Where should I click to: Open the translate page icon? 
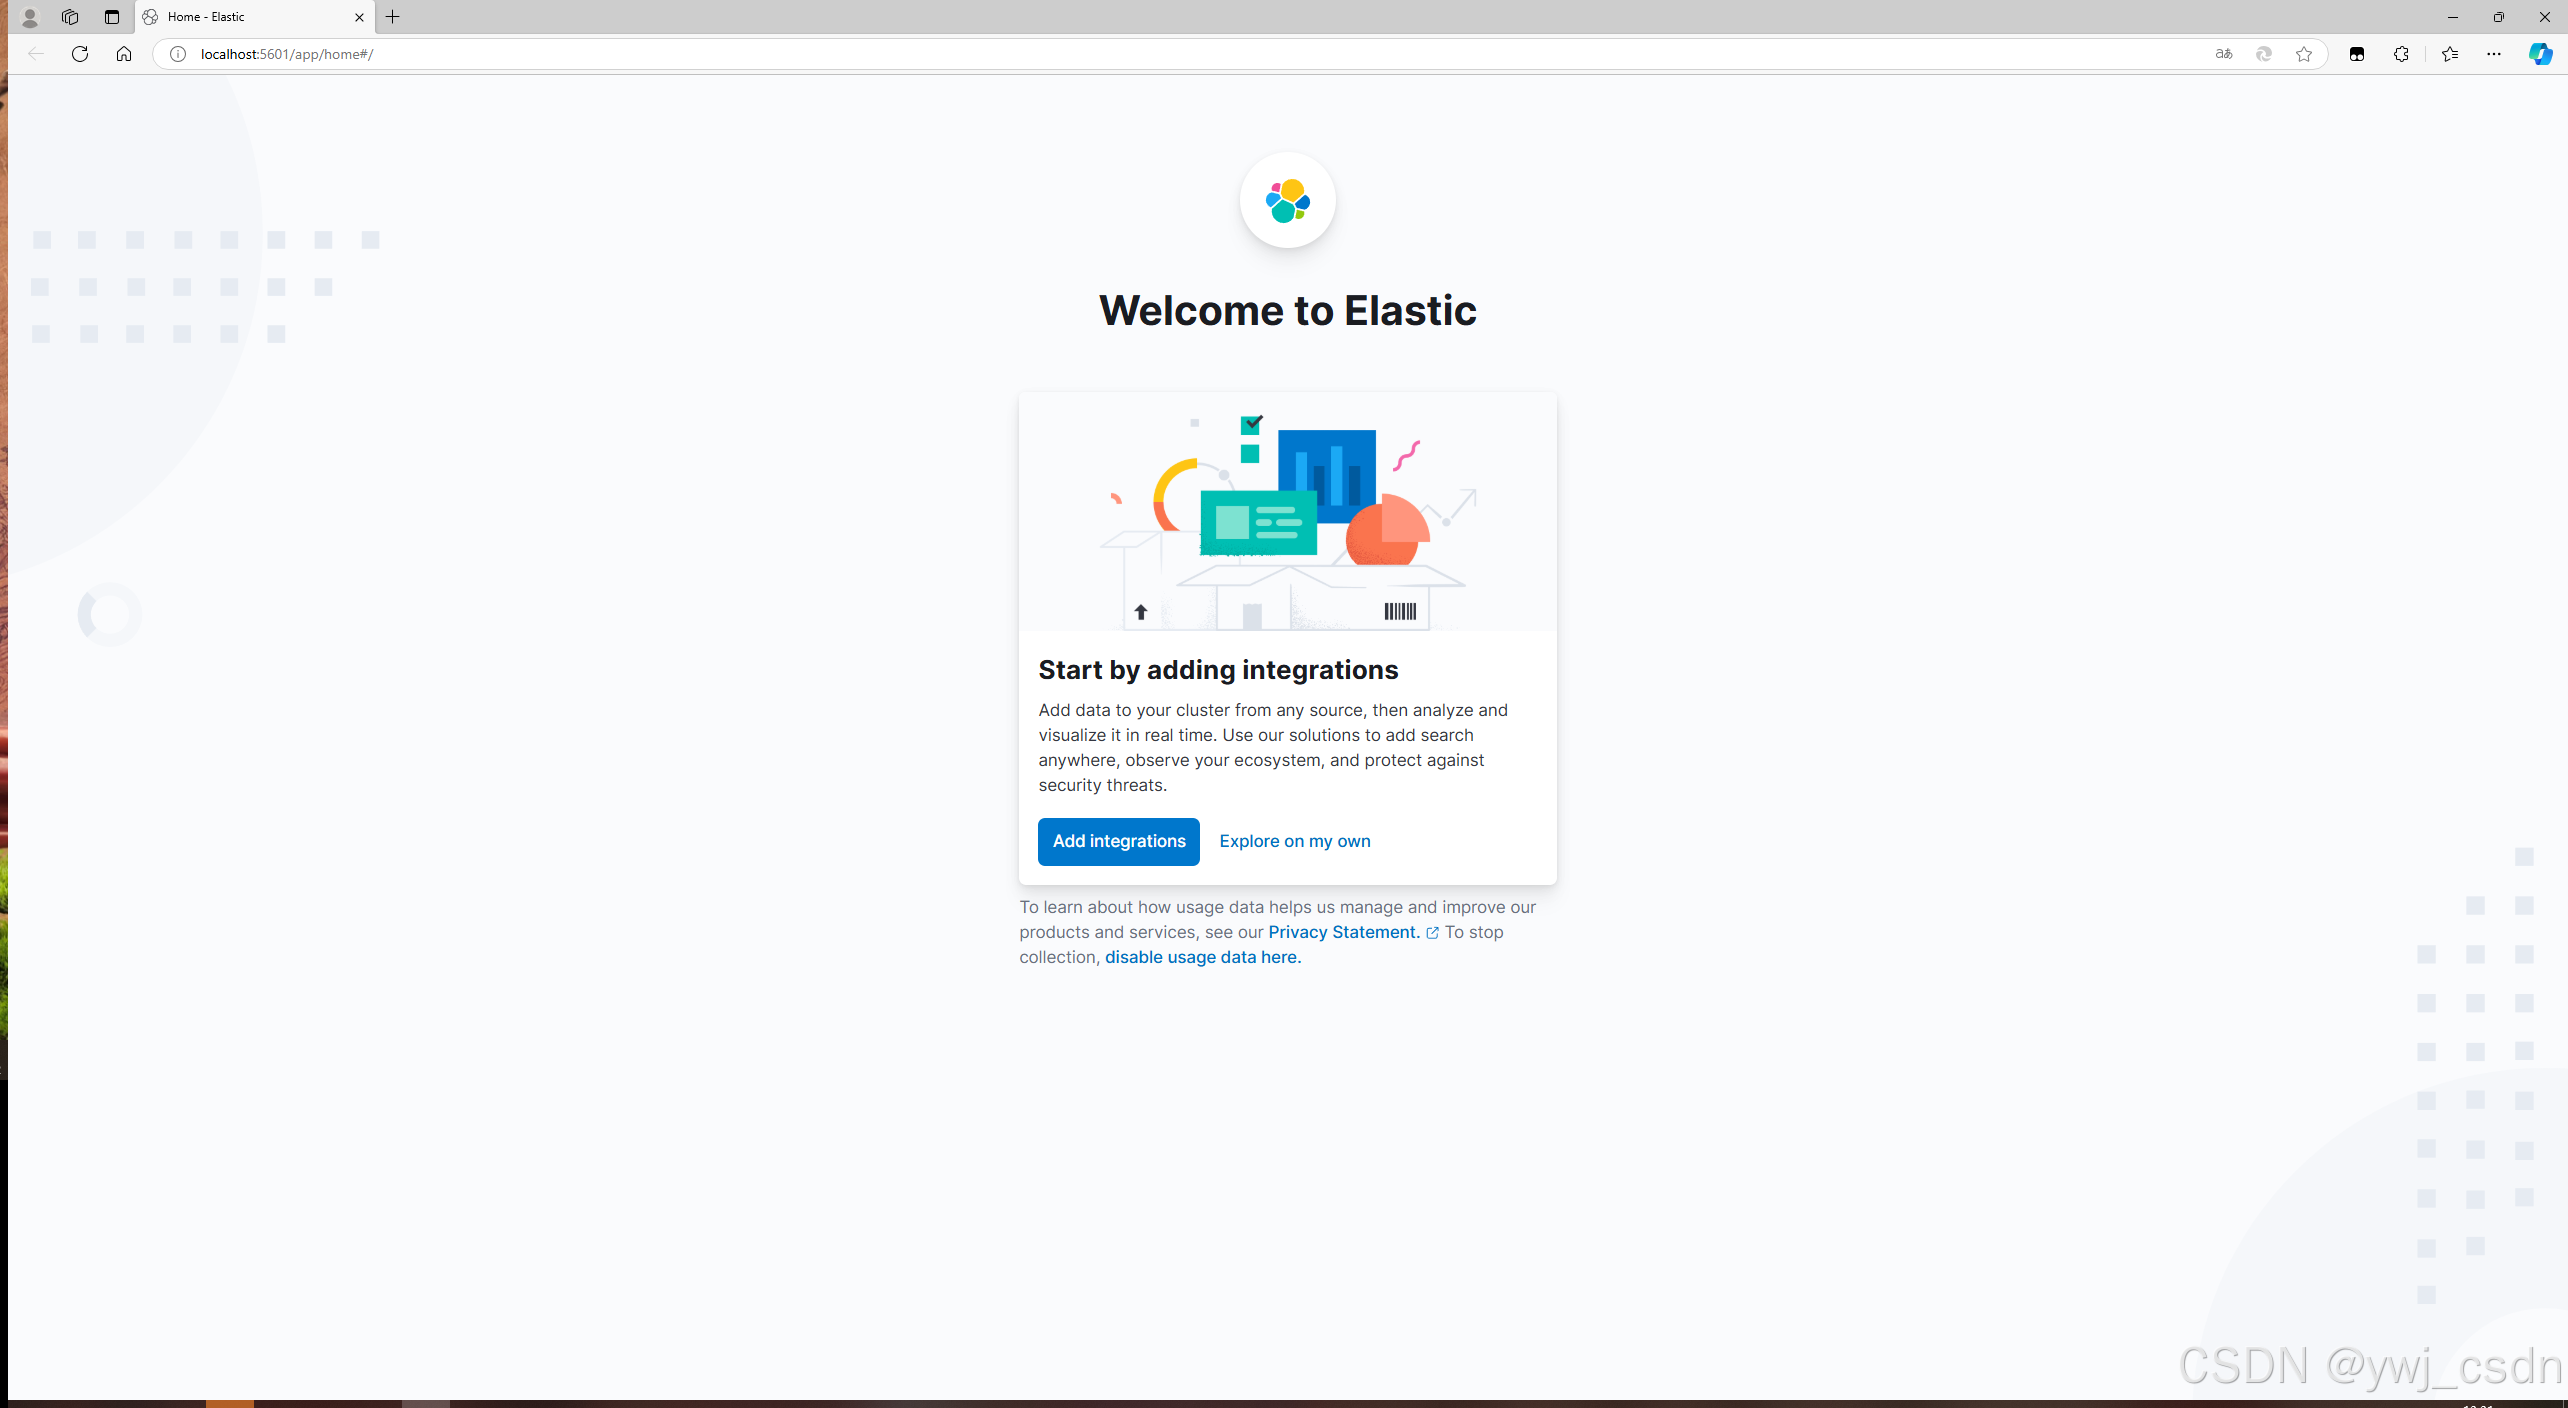point(2224,54)
